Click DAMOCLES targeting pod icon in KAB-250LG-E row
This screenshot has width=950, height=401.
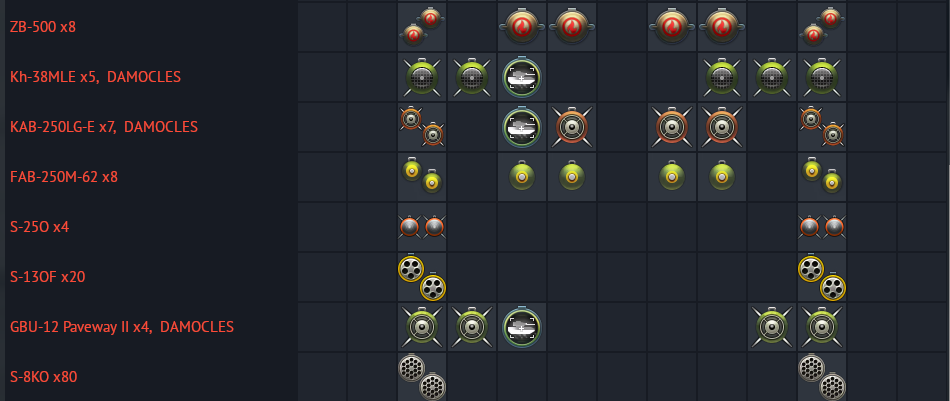point(522,127)
